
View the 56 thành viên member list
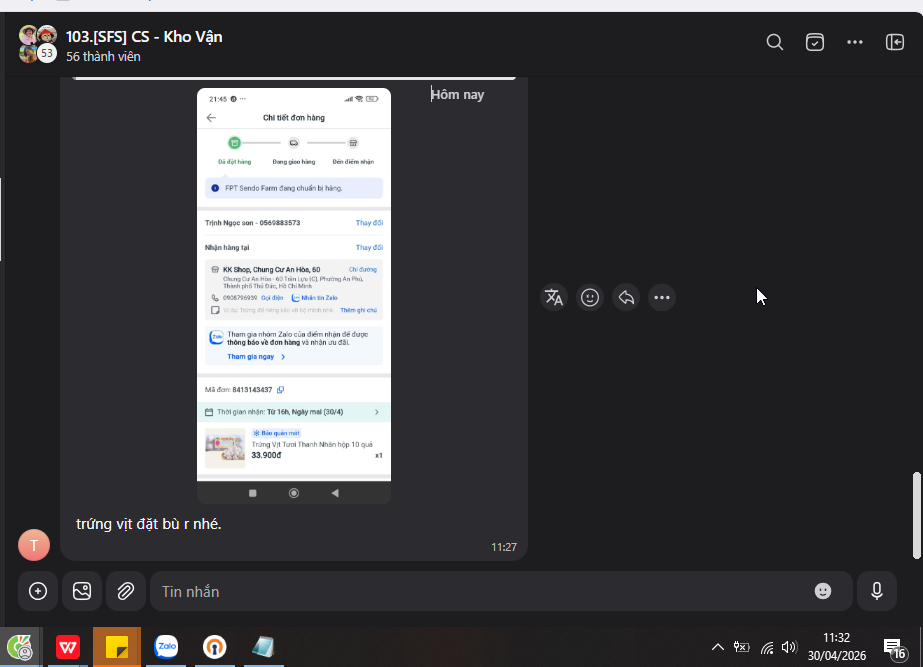[x=103, y=57]
